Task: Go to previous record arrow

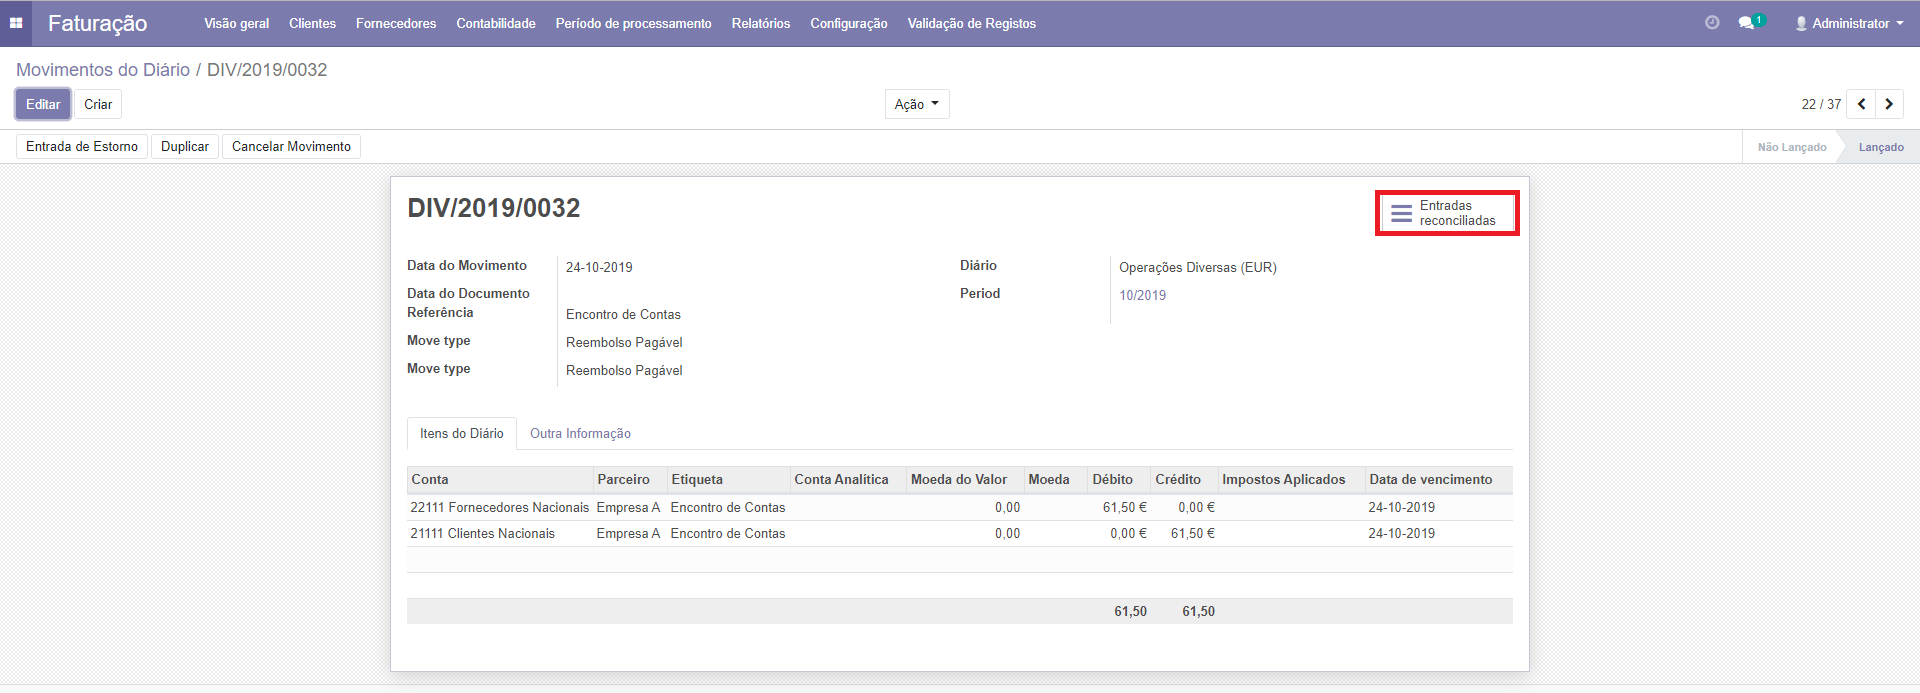Action: pyautogui.click(x=1861, y=104)
